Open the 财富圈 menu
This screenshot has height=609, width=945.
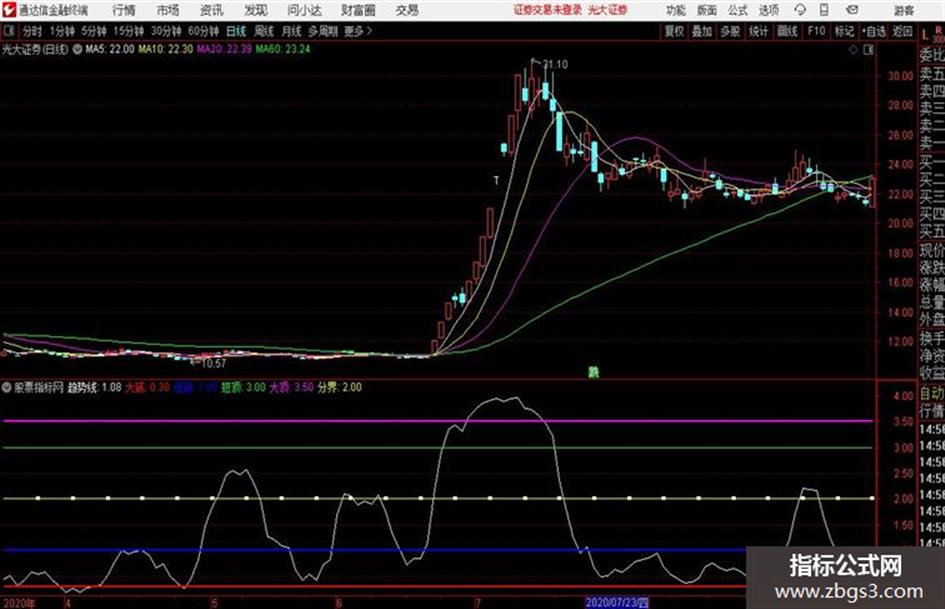358,10
